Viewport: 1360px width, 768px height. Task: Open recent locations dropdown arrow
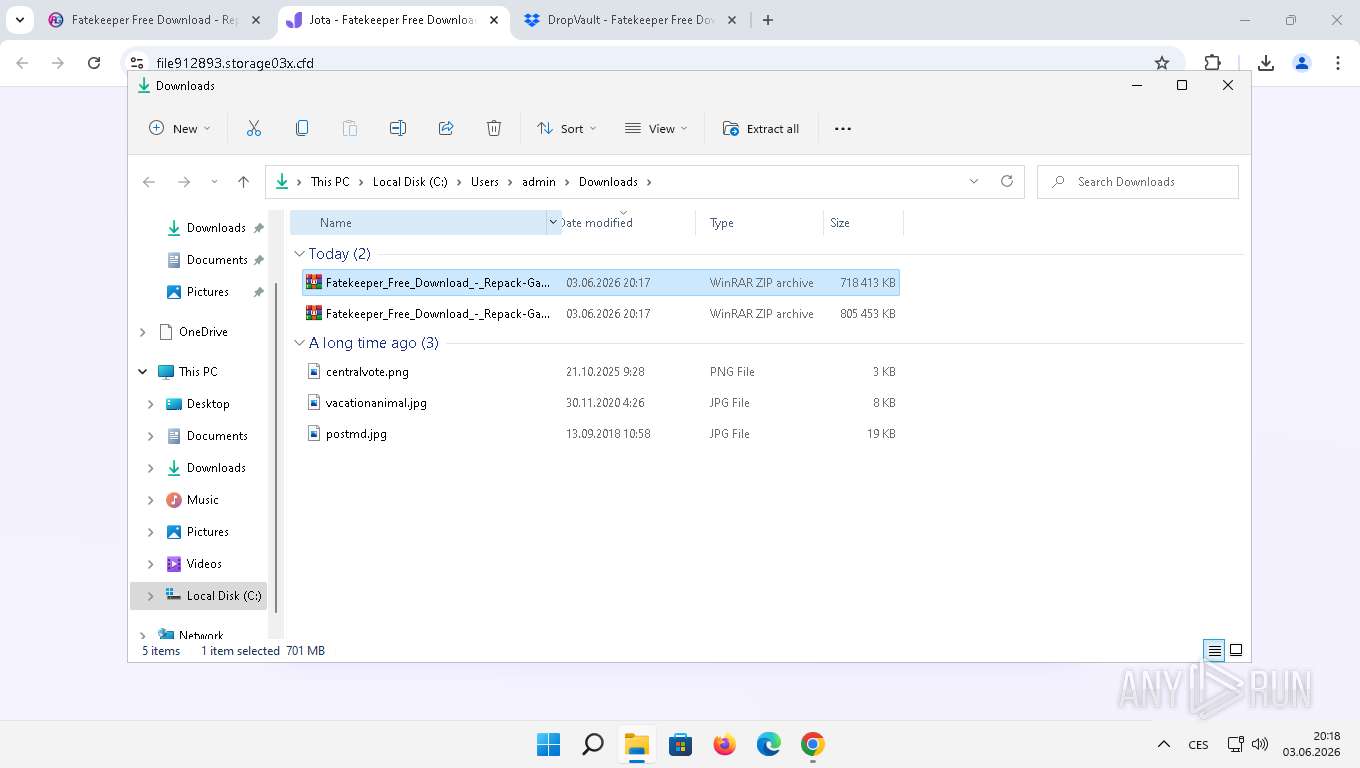pyautogui.click(x=214, y=181)
